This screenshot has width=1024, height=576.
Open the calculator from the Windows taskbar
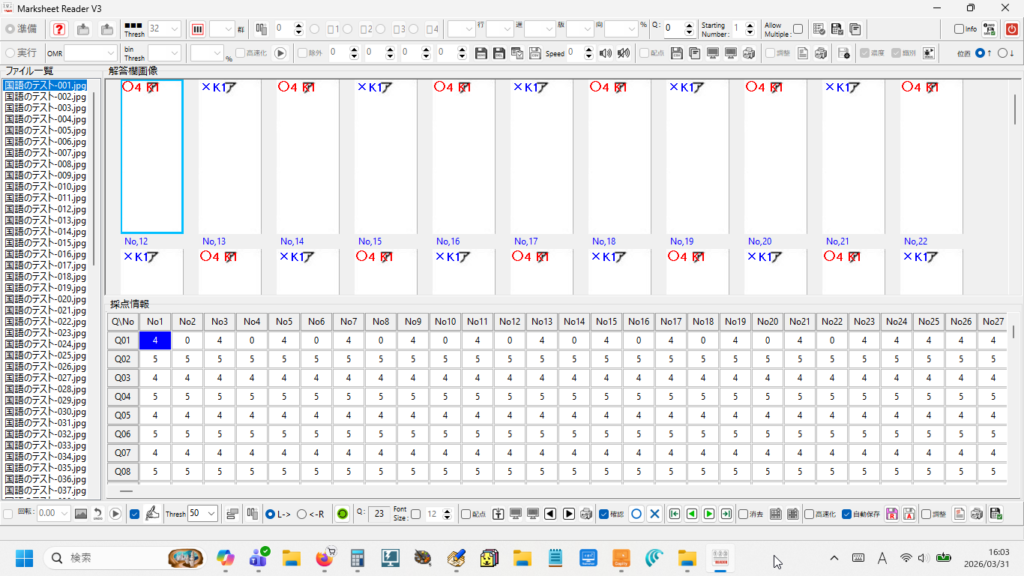pyautogui.click(x=356, y=557)
